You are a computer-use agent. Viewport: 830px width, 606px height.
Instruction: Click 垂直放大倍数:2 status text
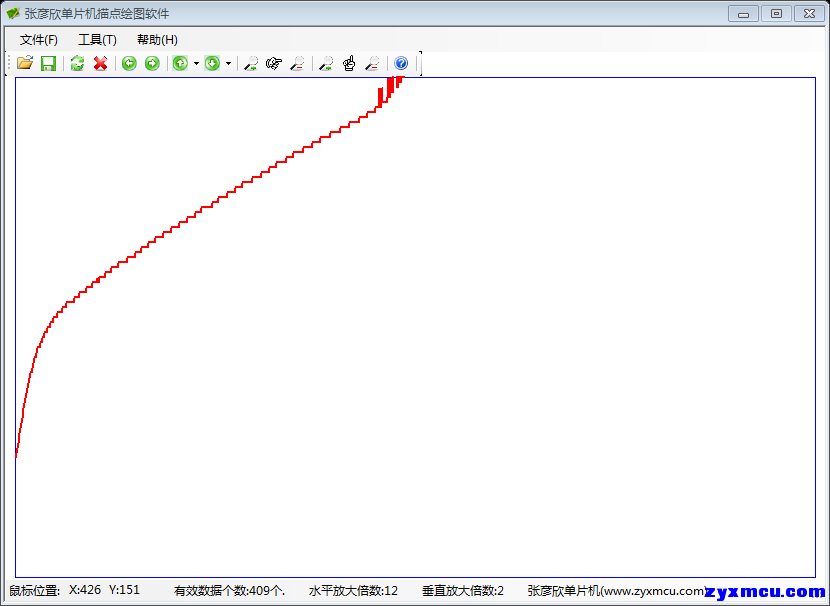pos(463,591)
